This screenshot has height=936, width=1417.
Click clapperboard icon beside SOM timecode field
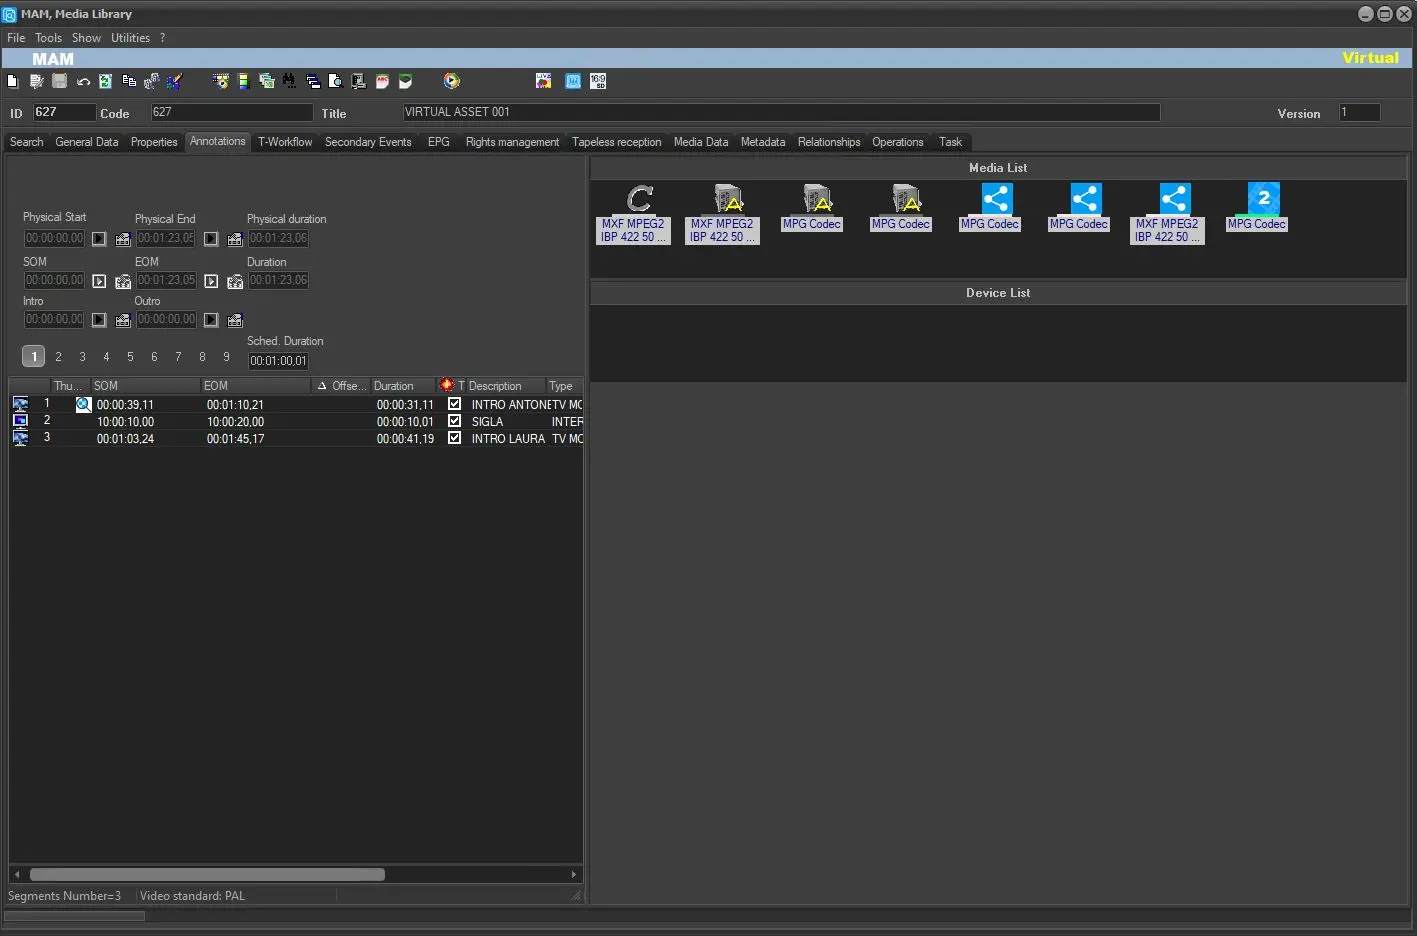click(x=123, y=282)
